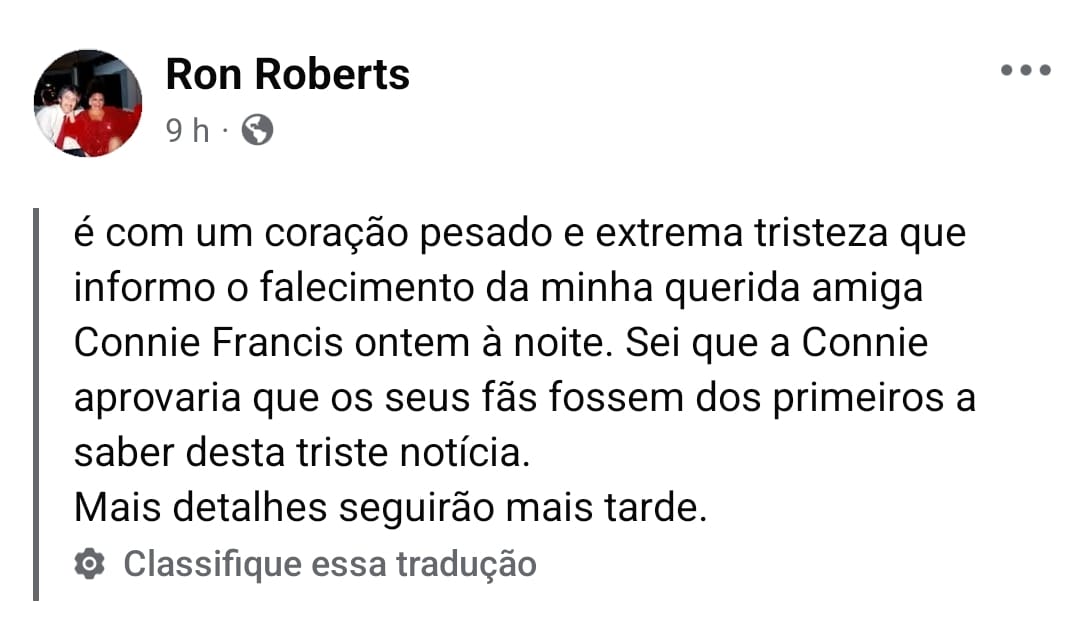Click the grey vertical translation quote bar
The height and width of the screenshot is (623, 1080).
(x=37, y=404)
